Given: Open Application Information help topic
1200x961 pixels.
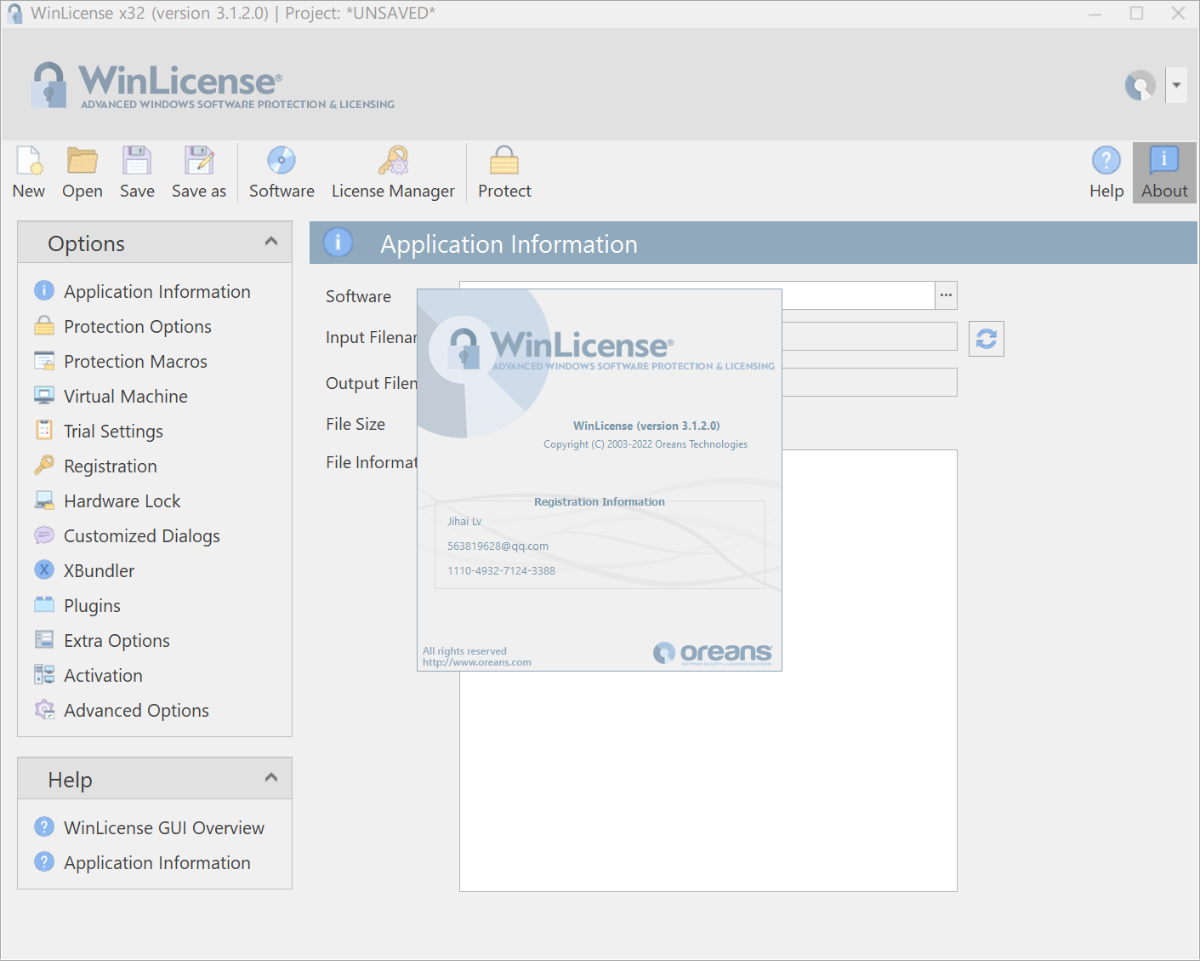Looking at the screenshot, I should [157, 864].
